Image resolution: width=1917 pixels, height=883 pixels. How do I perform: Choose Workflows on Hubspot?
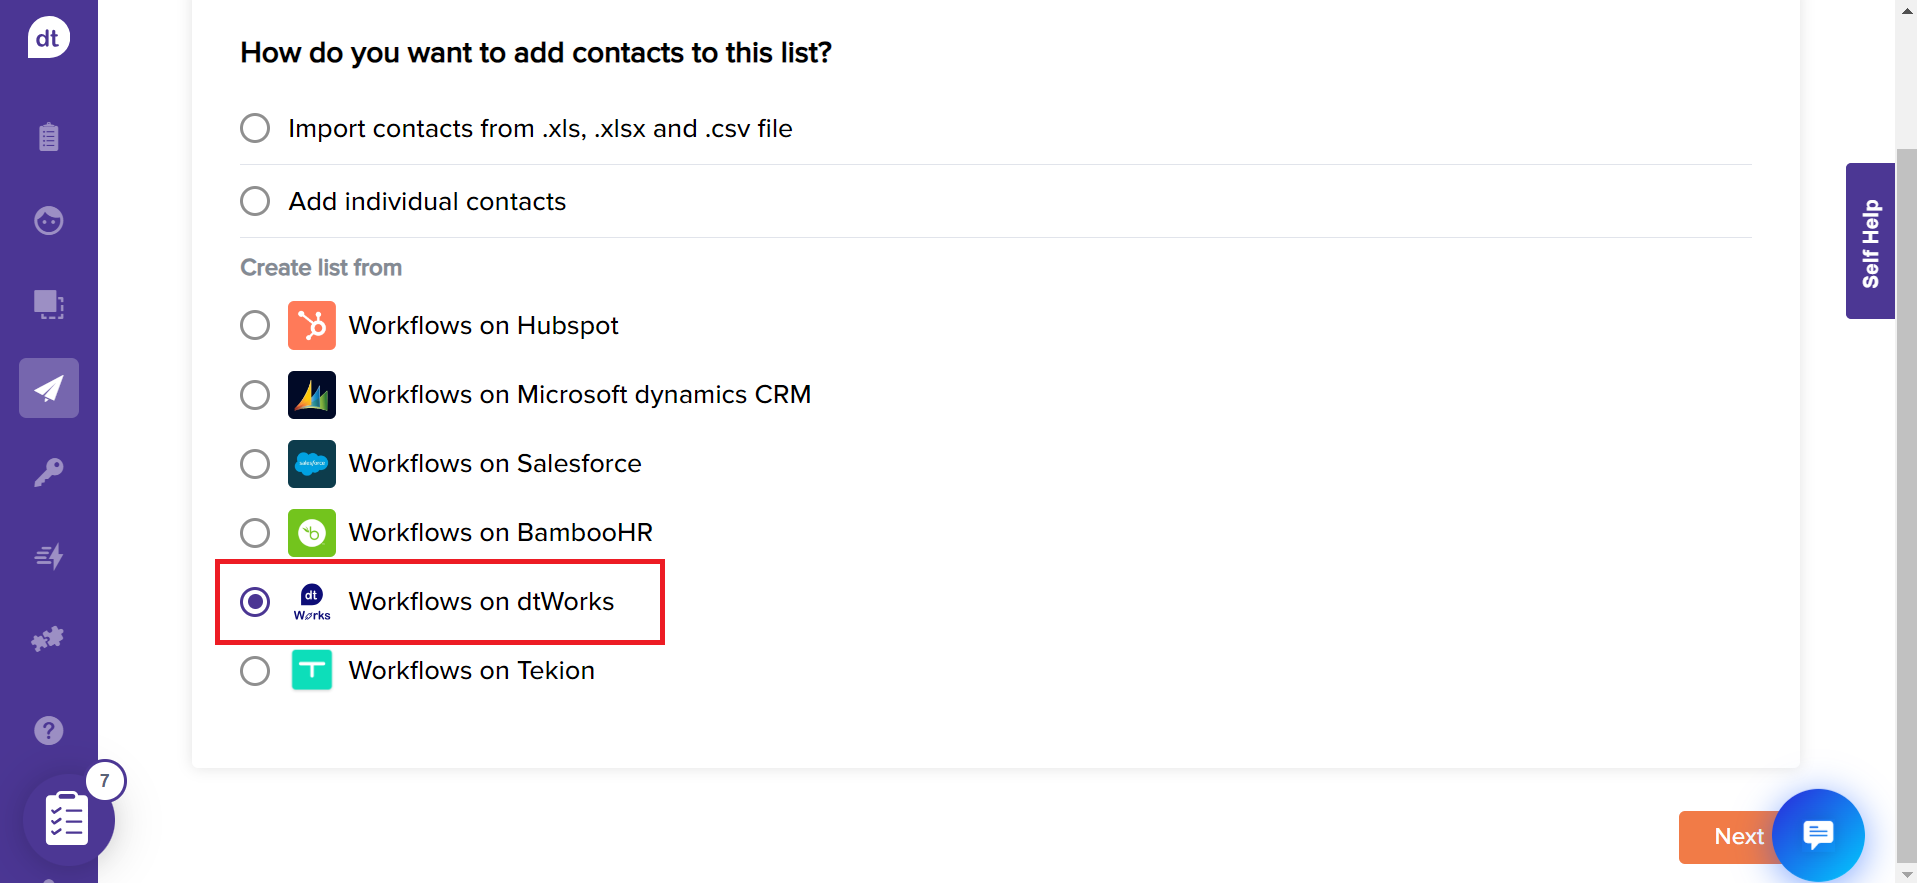(254, 325)
